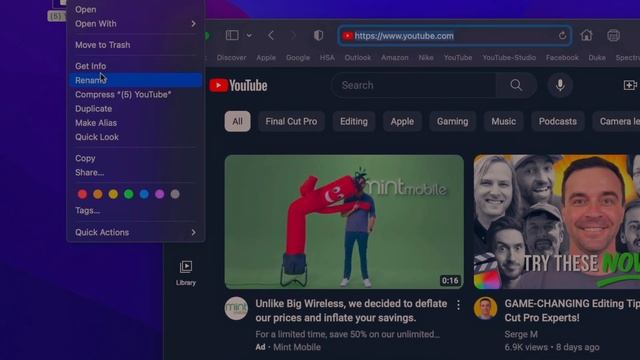This screenshot has height=360, width=640.
Task: Open the Outlook bookmark
Action: click(358, 58)
